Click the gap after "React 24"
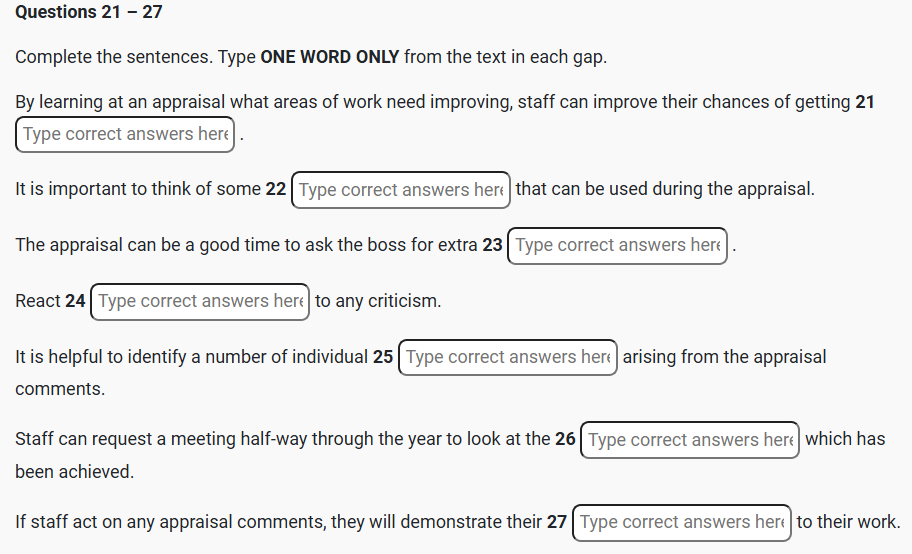 point(200,301)
